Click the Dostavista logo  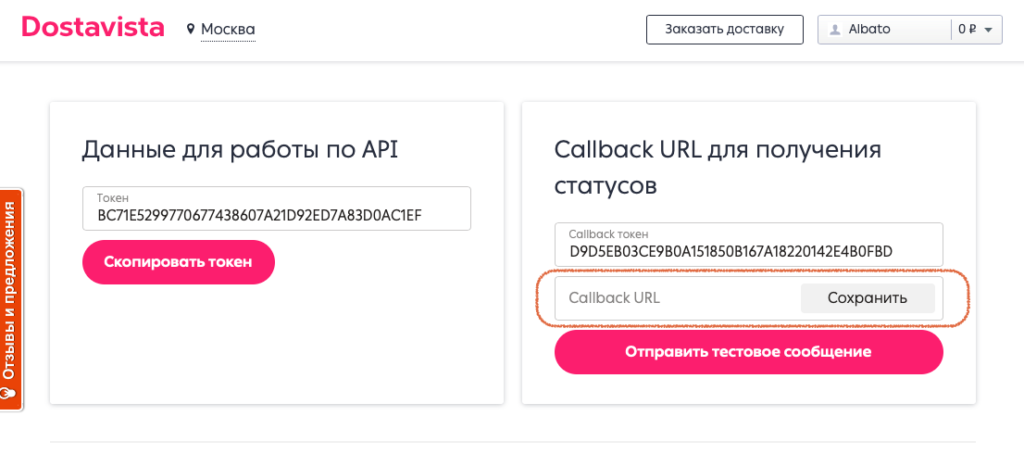[92, 28]
